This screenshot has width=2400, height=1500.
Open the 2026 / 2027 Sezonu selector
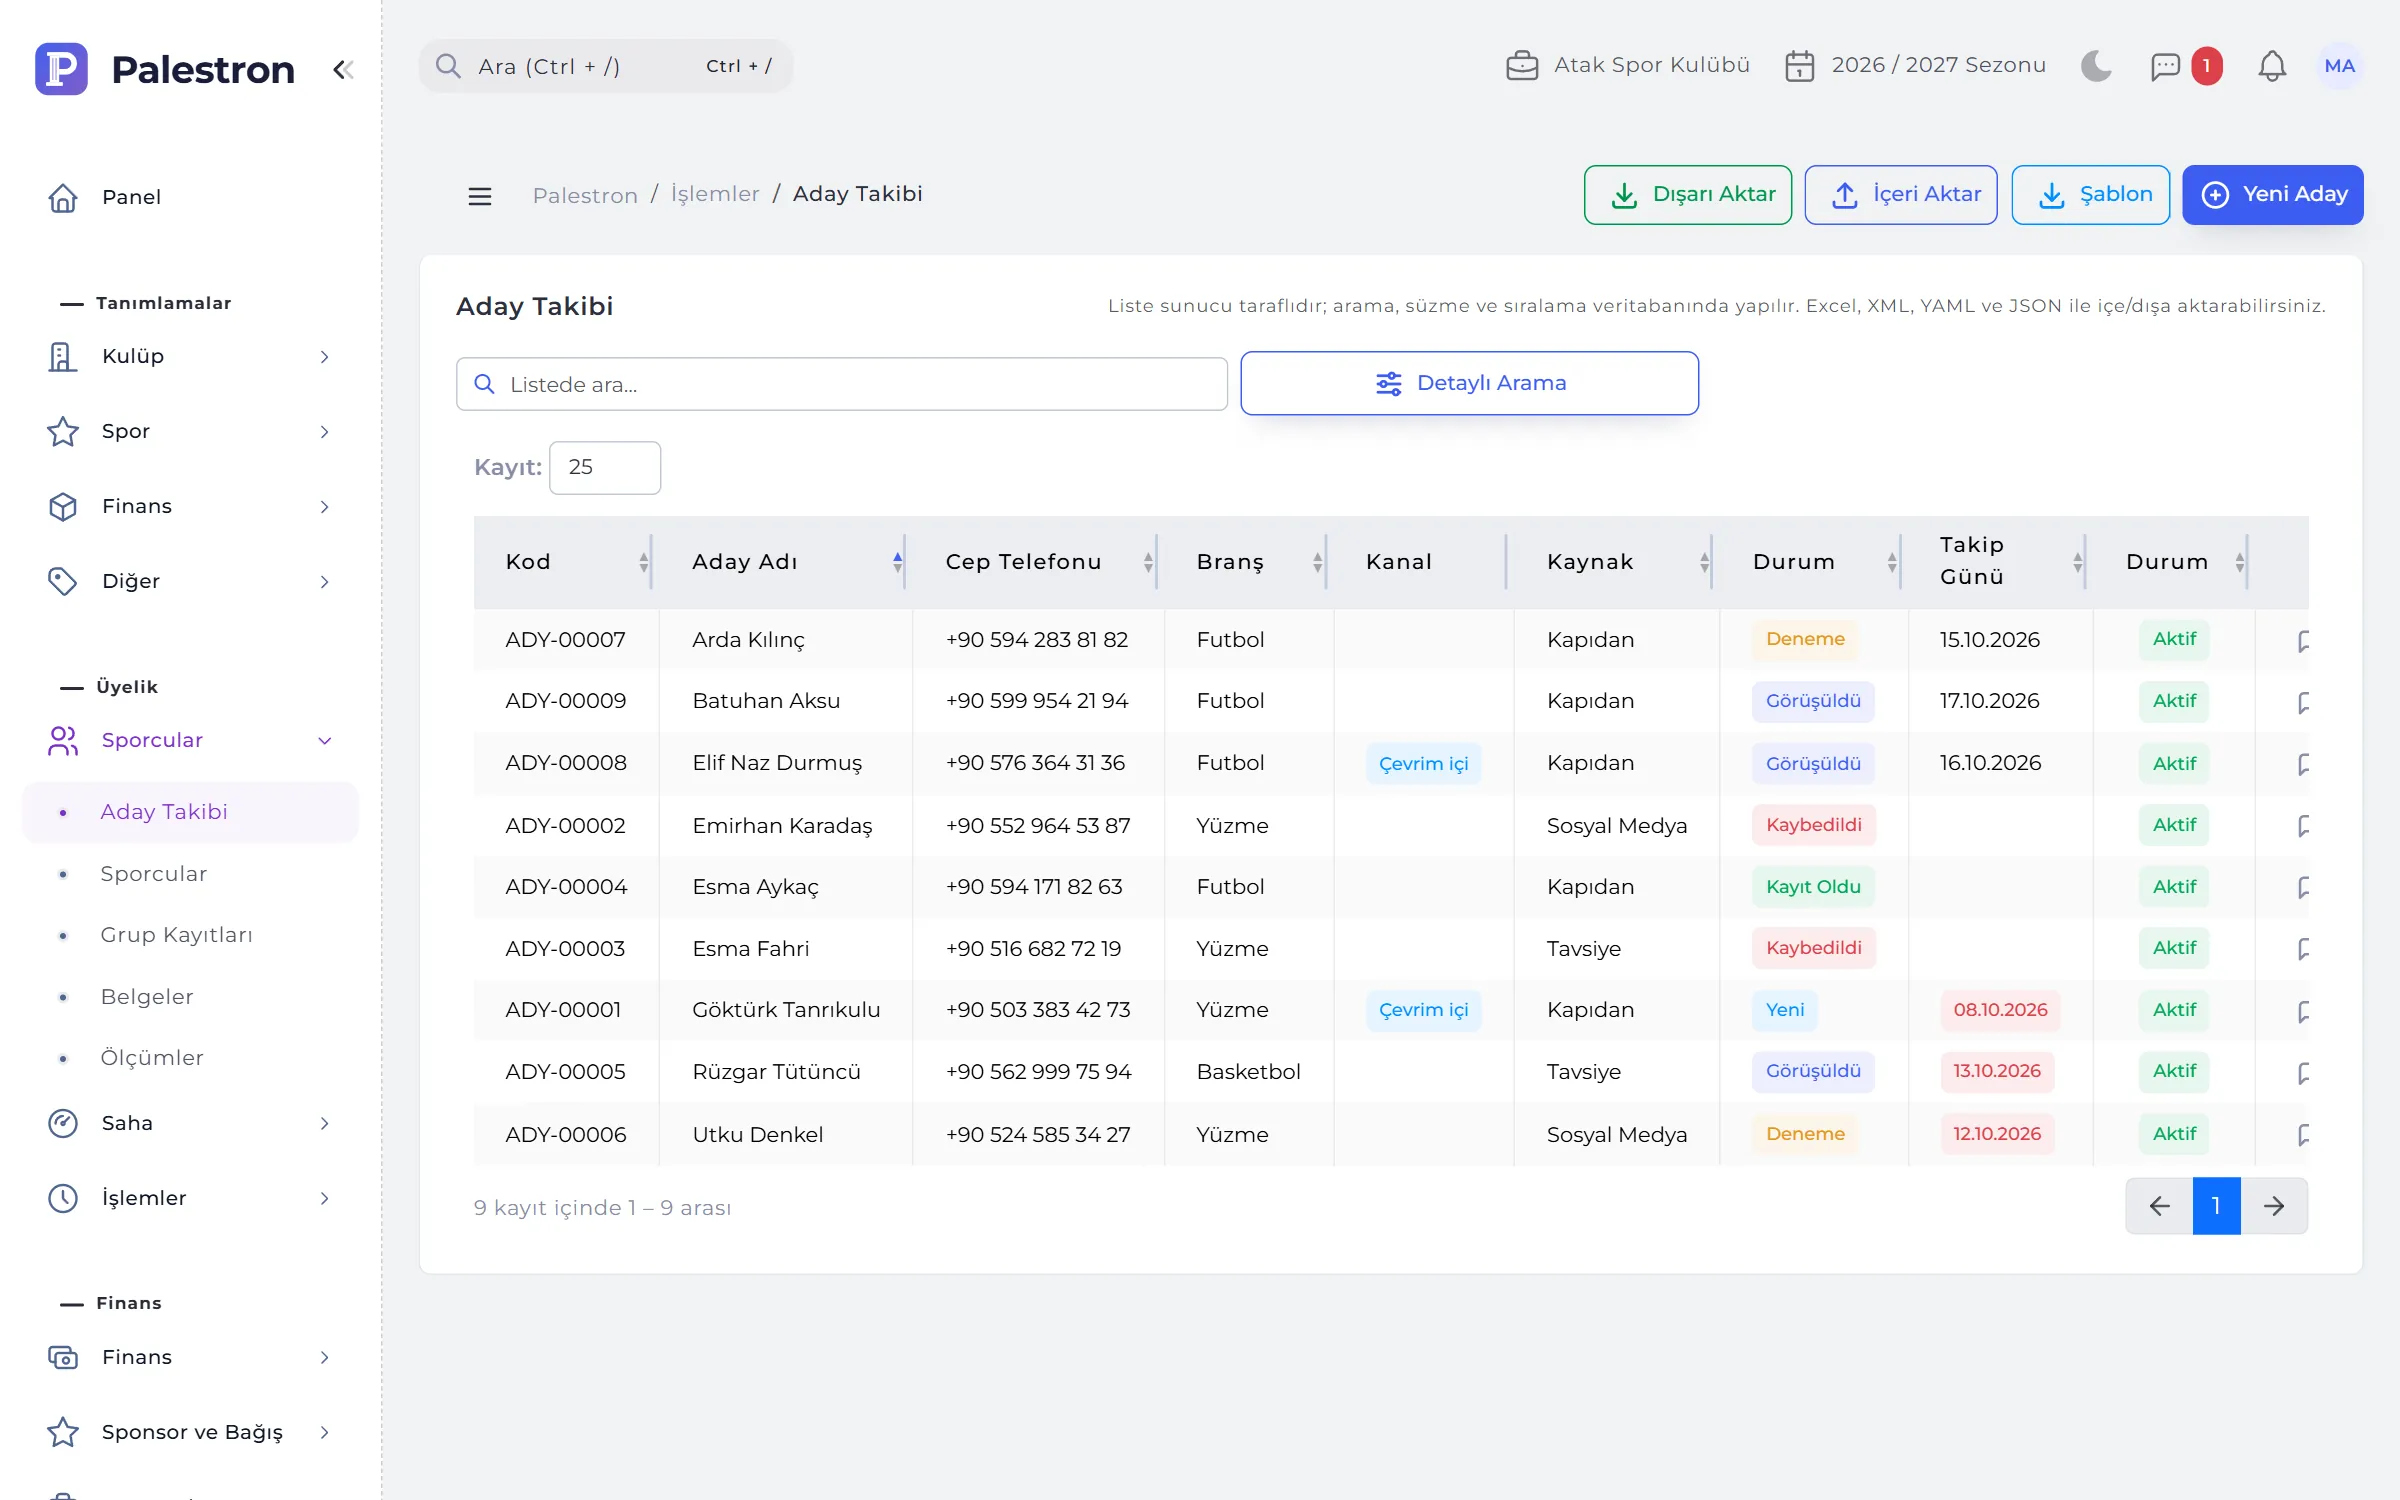click(x=1915, y=66)
